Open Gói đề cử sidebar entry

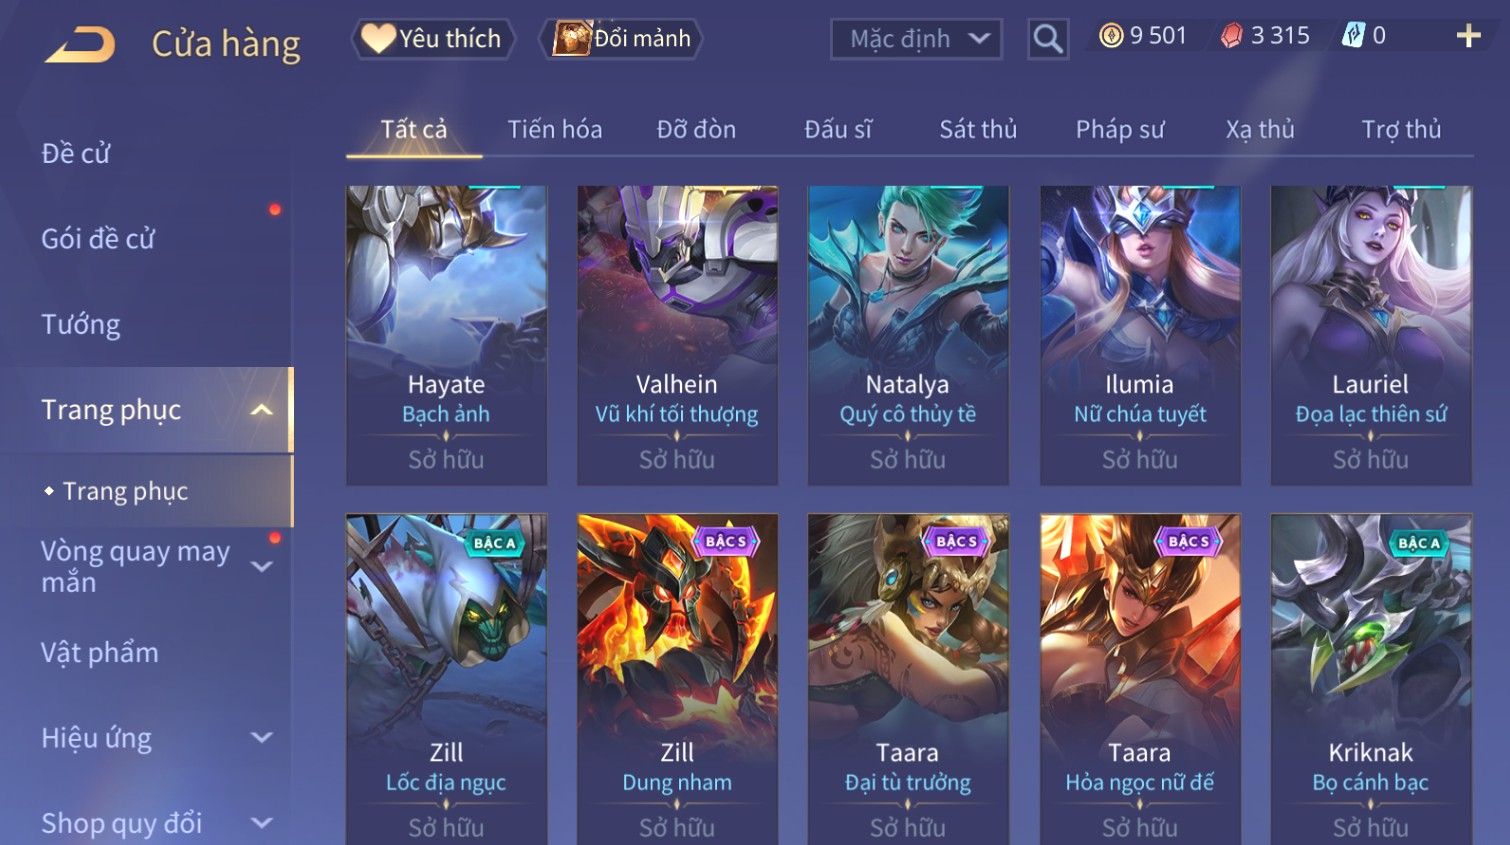pos(98,238)
